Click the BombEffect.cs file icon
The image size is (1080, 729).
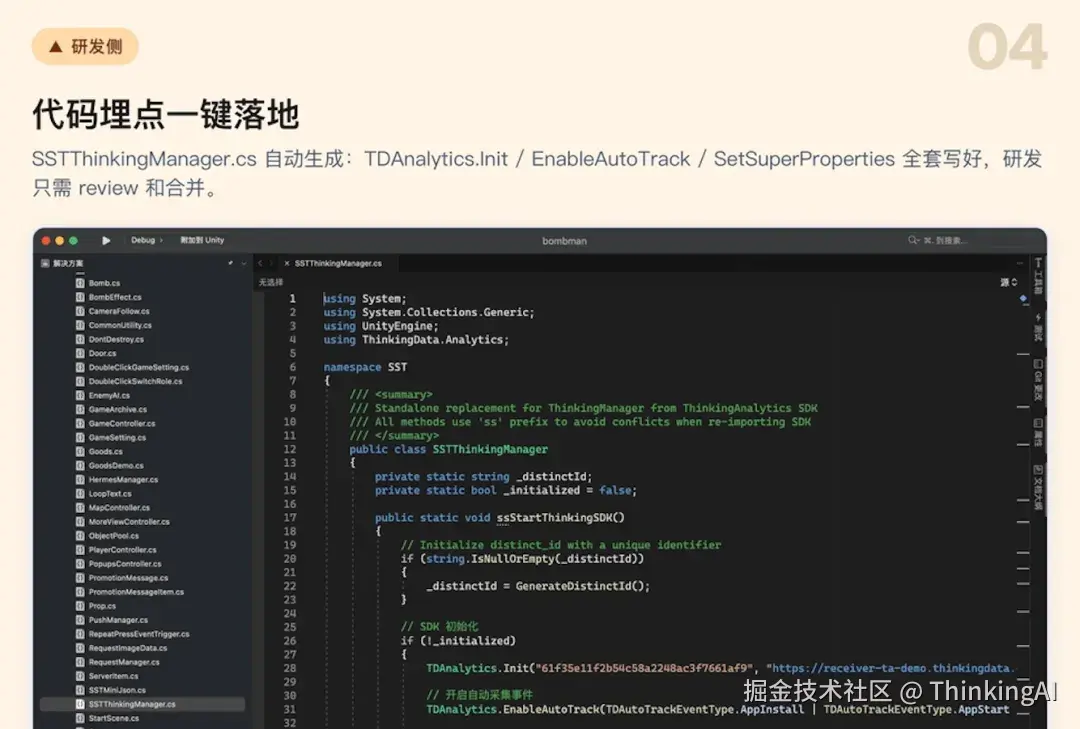[x=81, y=297]
